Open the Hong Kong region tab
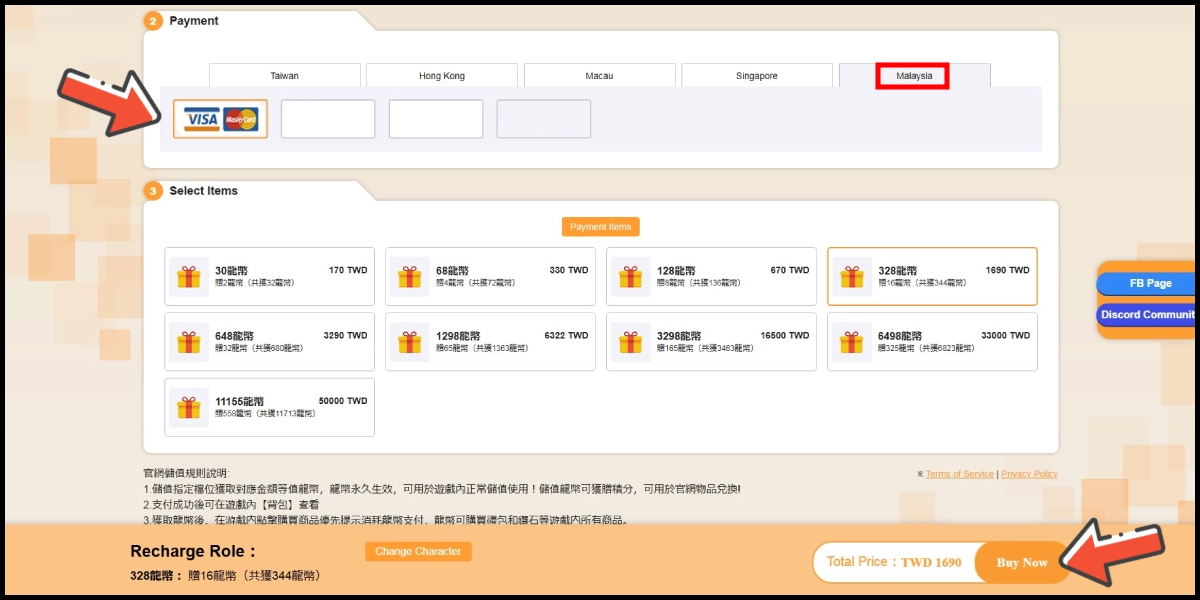The image size is (1200, 600). click(x=441, y=76)
